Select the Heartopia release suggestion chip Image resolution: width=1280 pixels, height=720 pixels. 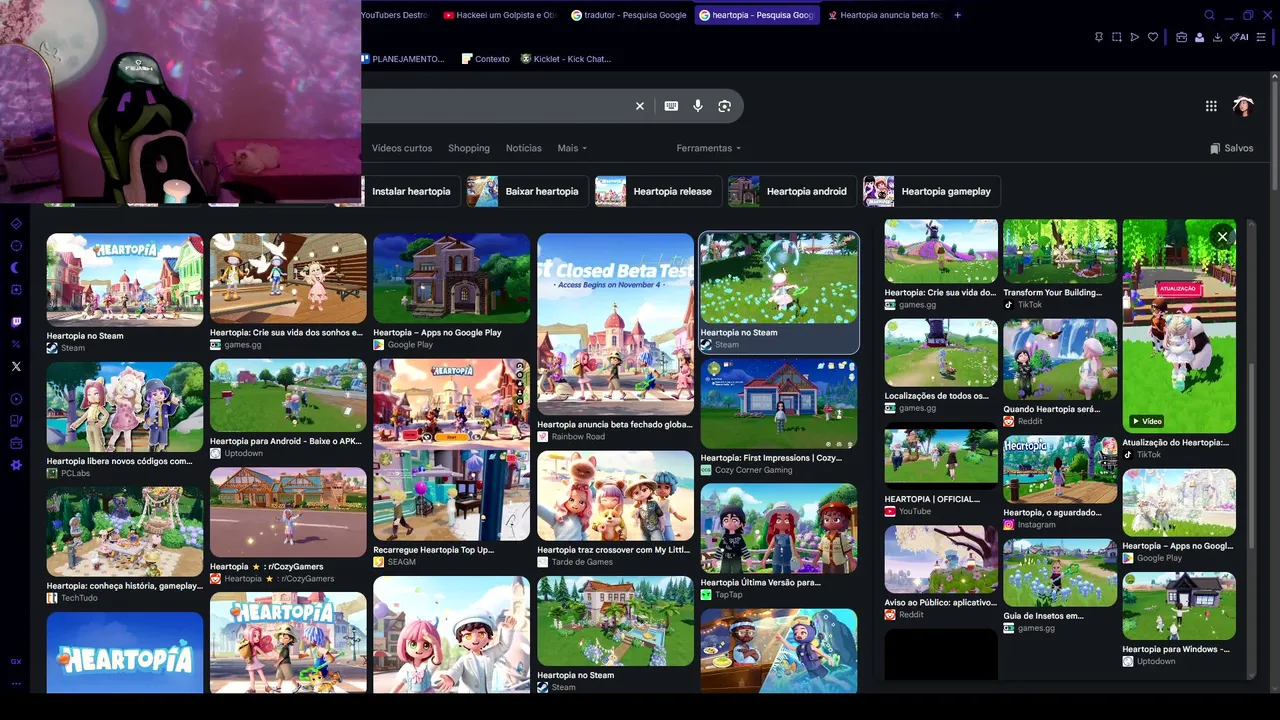pos(657,191)
